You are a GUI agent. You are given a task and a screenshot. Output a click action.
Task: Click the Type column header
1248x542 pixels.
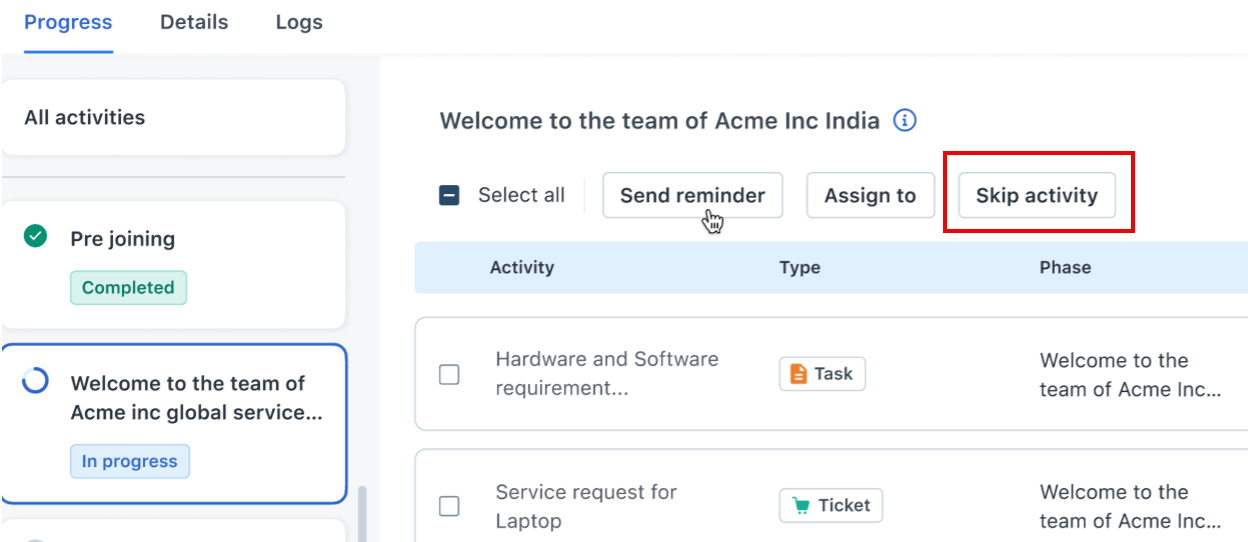pyautogui.click(x=800, y=267)
